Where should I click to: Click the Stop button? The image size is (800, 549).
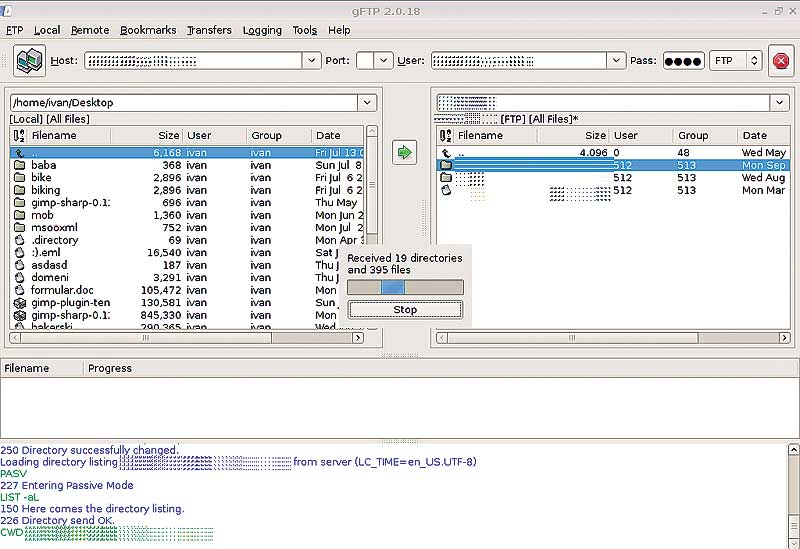point(405,310)
